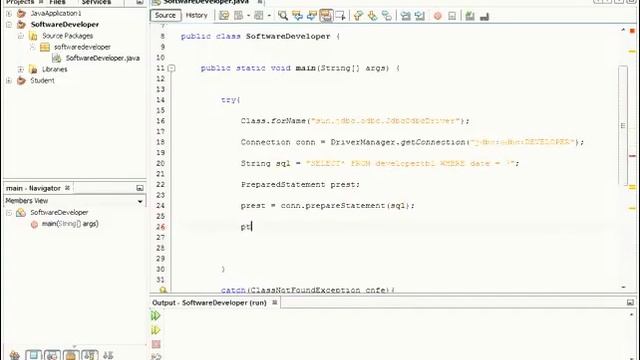Click the Find Selection magnifier icon

point(282,16)
